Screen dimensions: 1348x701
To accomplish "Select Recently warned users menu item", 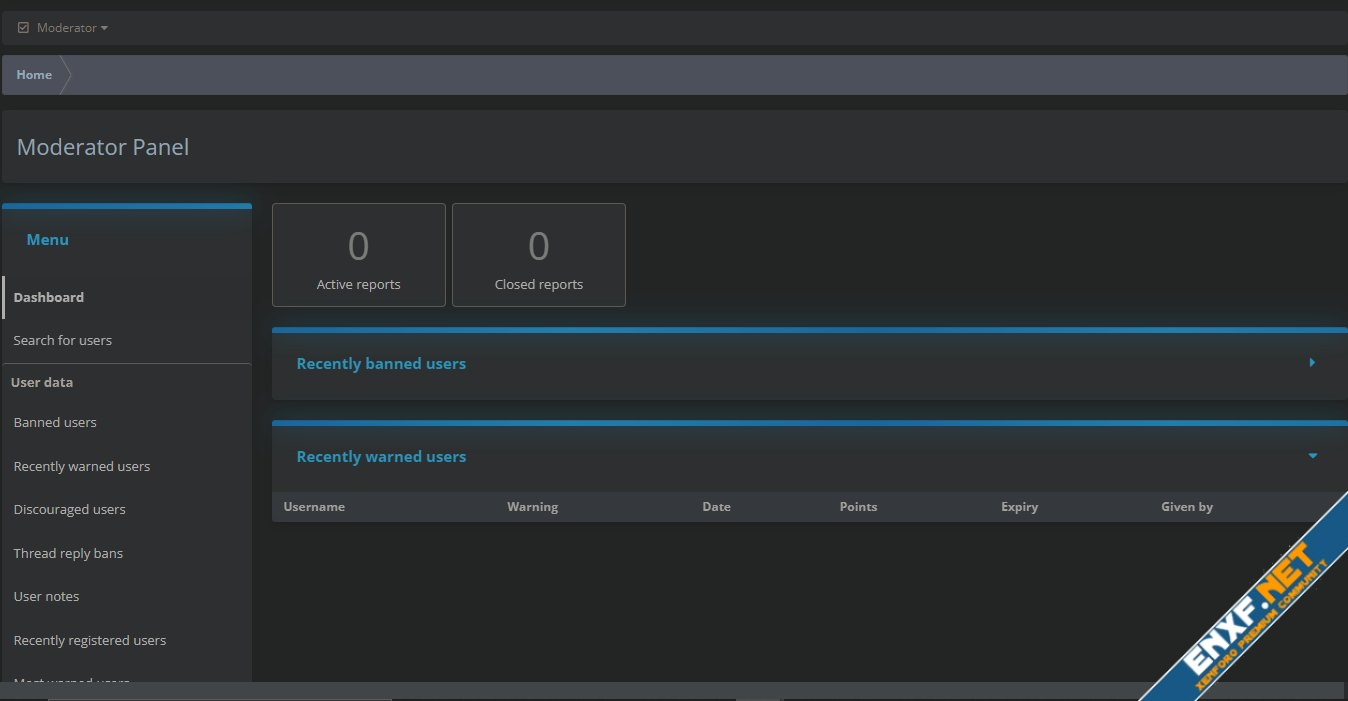I will 82,466.
